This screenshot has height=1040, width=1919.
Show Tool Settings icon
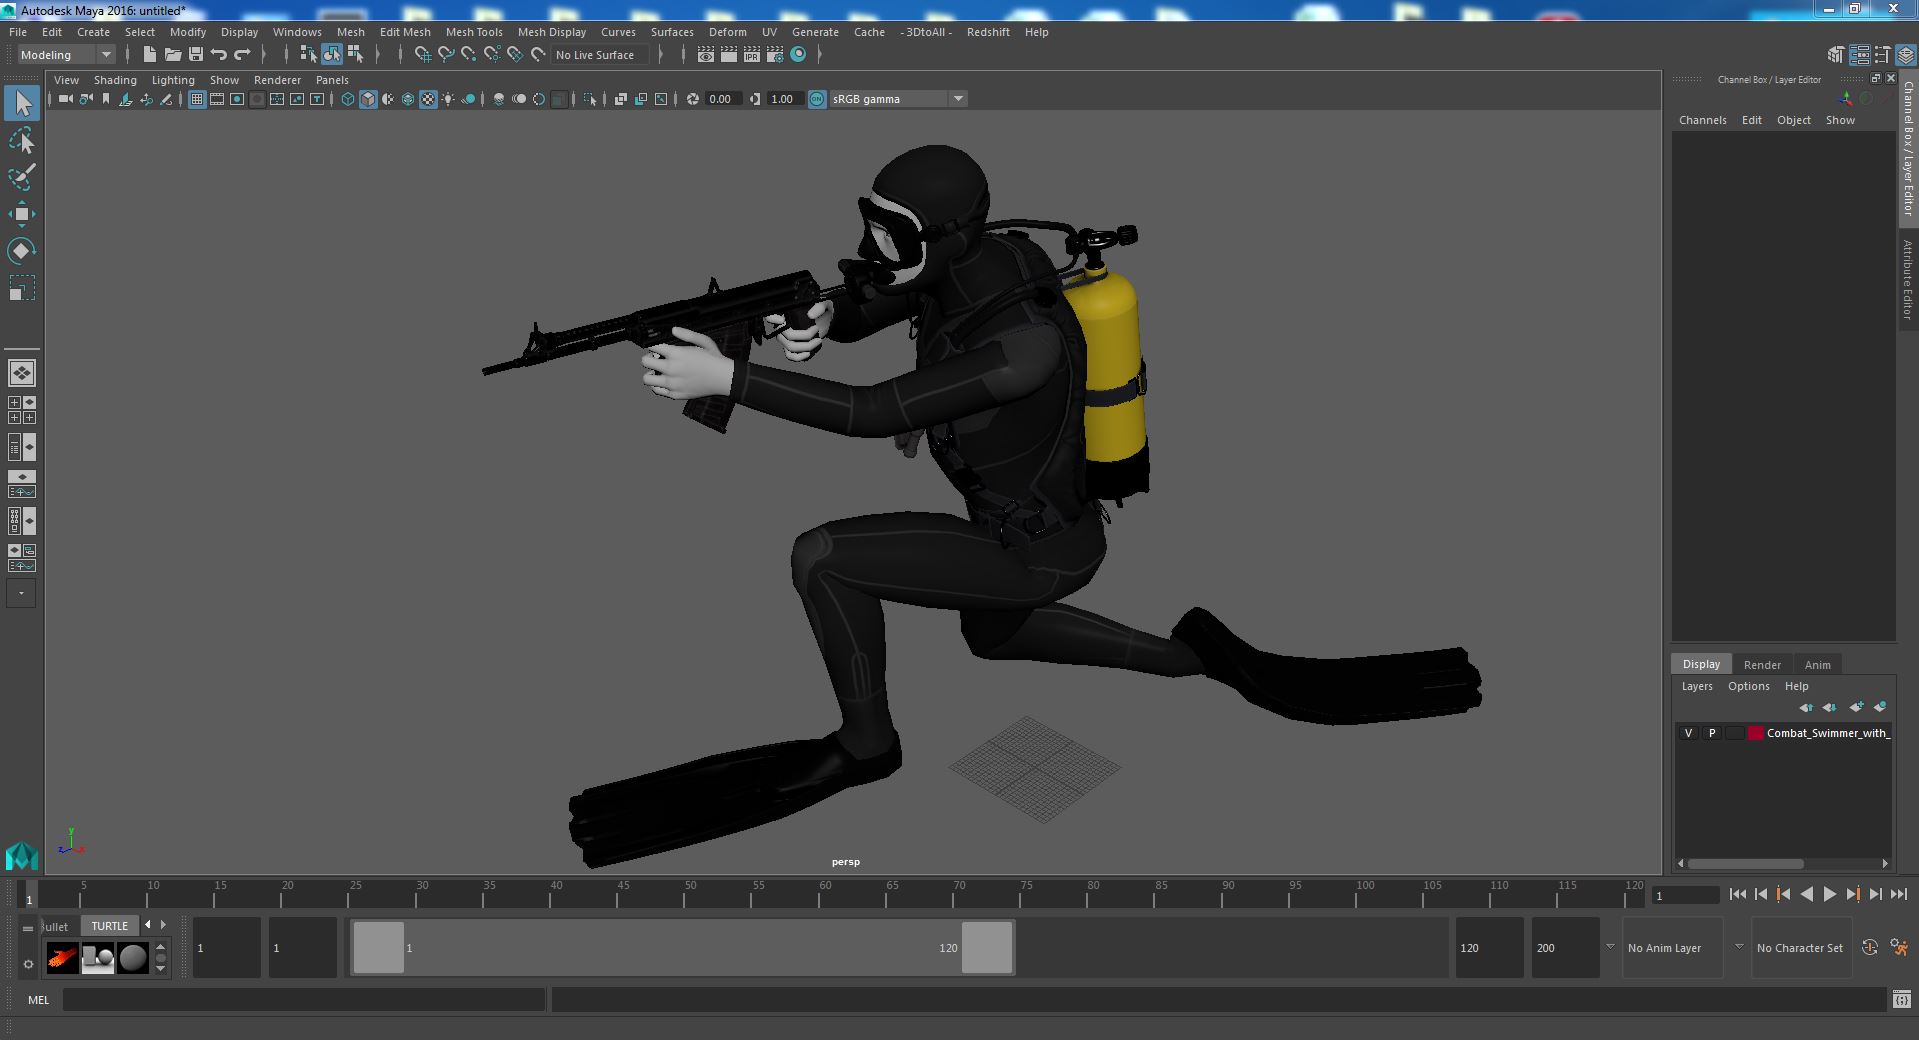click(1882, 55)
